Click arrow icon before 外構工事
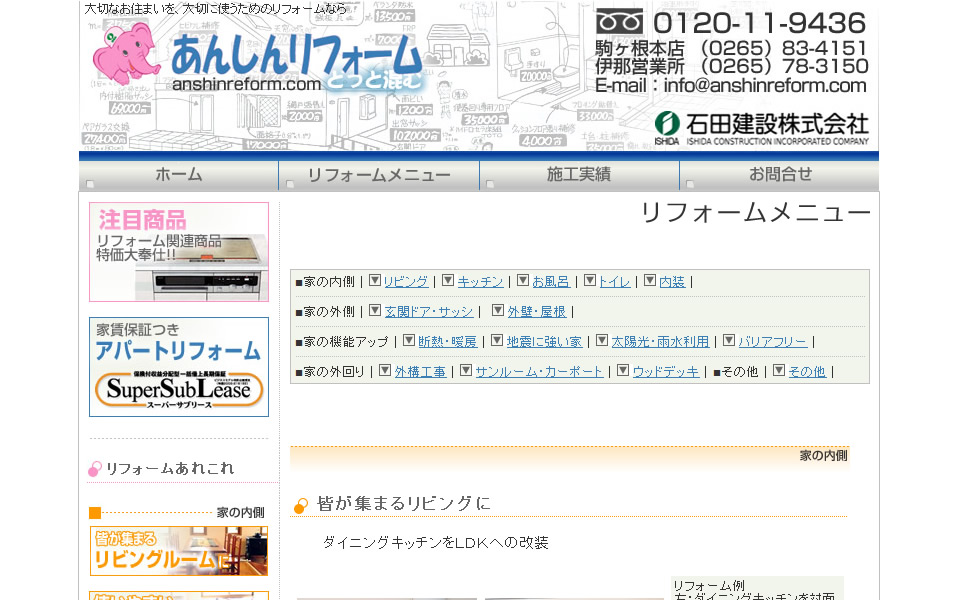Screen dimensions: 960x600 click(x=385, y=371)
